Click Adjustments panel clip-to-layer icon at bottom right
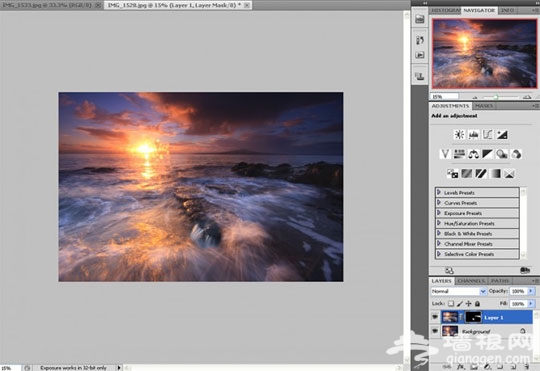The width and height of the screenshot is (540, 371). (525, 270)
